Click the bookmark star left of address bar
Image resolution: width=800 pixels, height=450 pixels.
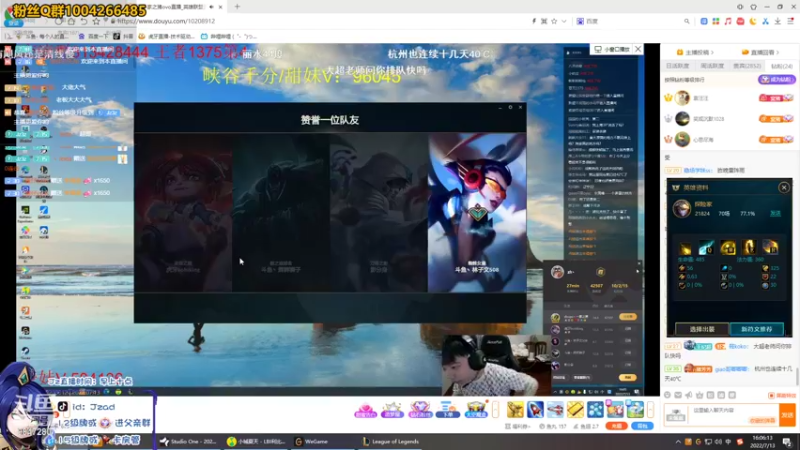click(96, 21)
